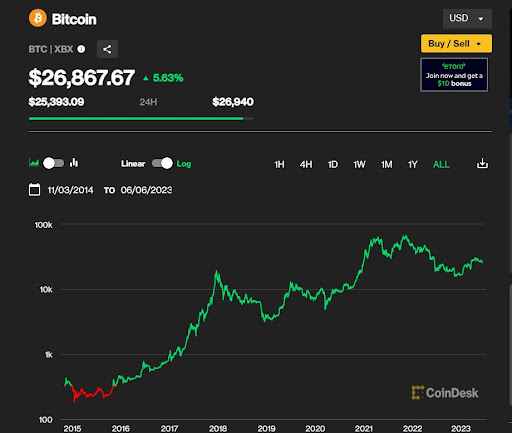Image resolution: width=512 pixels, height=433 pixels.
Task: Click the 10k y-axis label
Action: tap(46, 290)
